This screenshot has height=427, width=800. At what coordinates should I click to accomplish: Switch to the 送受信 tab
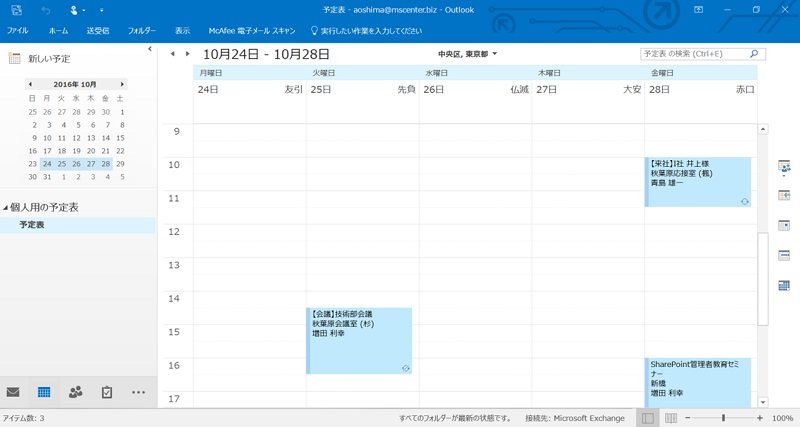[x=97, y=31]
